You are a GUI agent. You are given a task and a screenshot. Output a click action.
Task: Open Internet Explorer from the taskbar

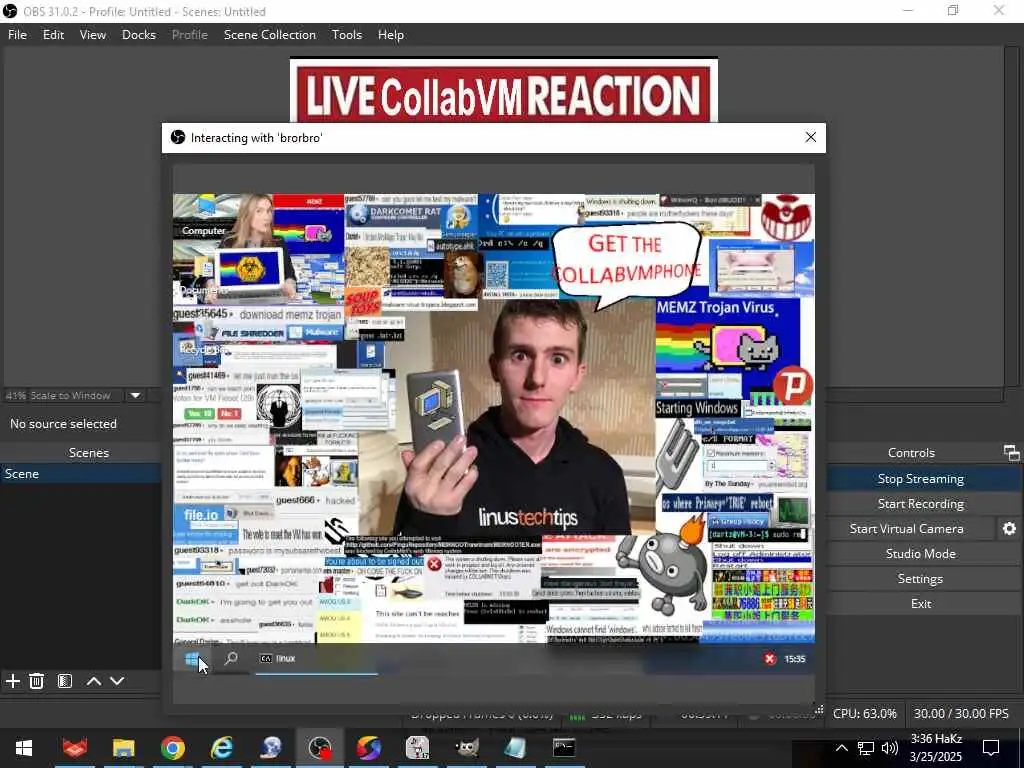coord(221,748)
